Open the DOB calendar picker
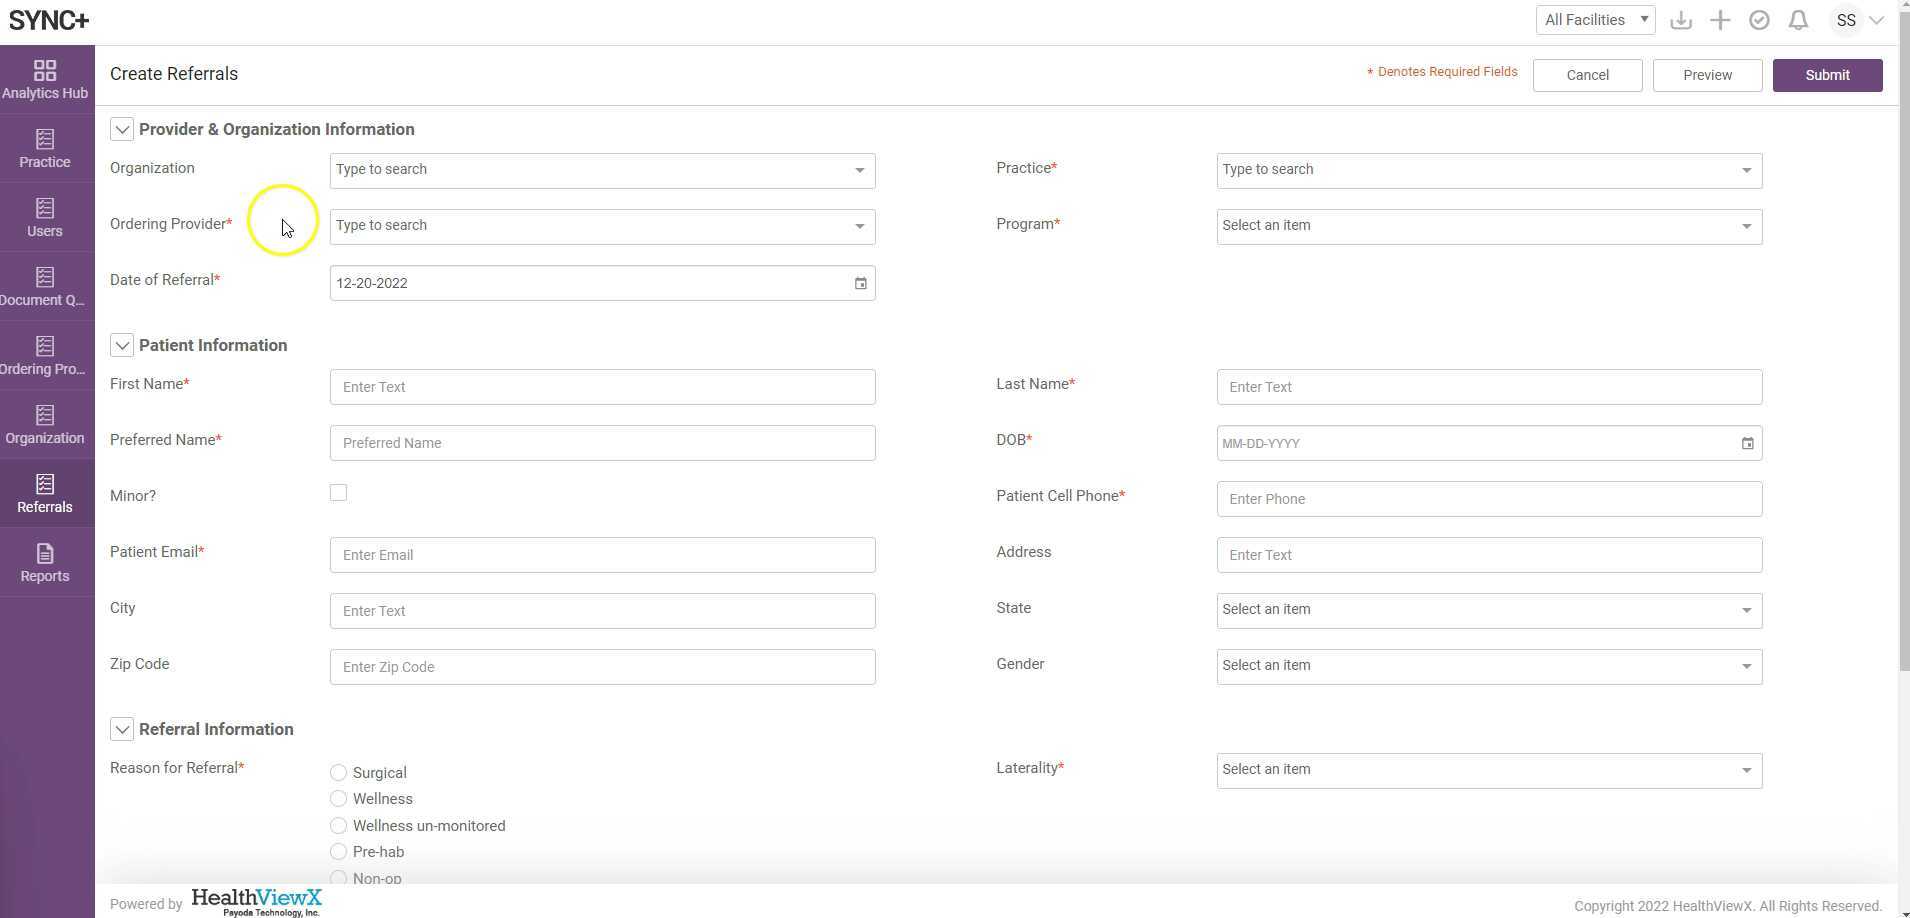Image resolution: width=1910 pixels, height=918 pixels. click(x=1747, y=444)
